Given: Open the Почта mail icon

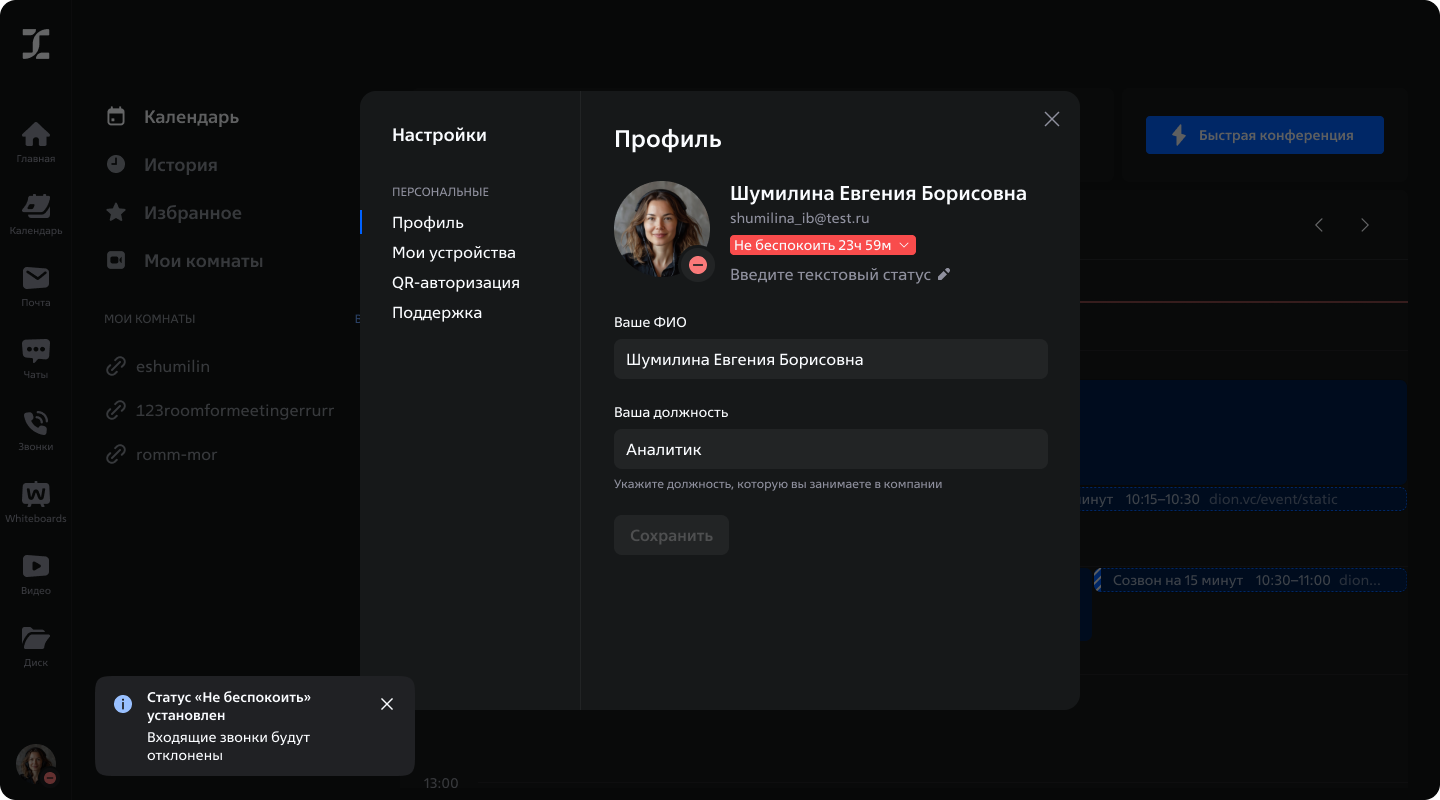Looking at the screenshot, I should 36,285.
